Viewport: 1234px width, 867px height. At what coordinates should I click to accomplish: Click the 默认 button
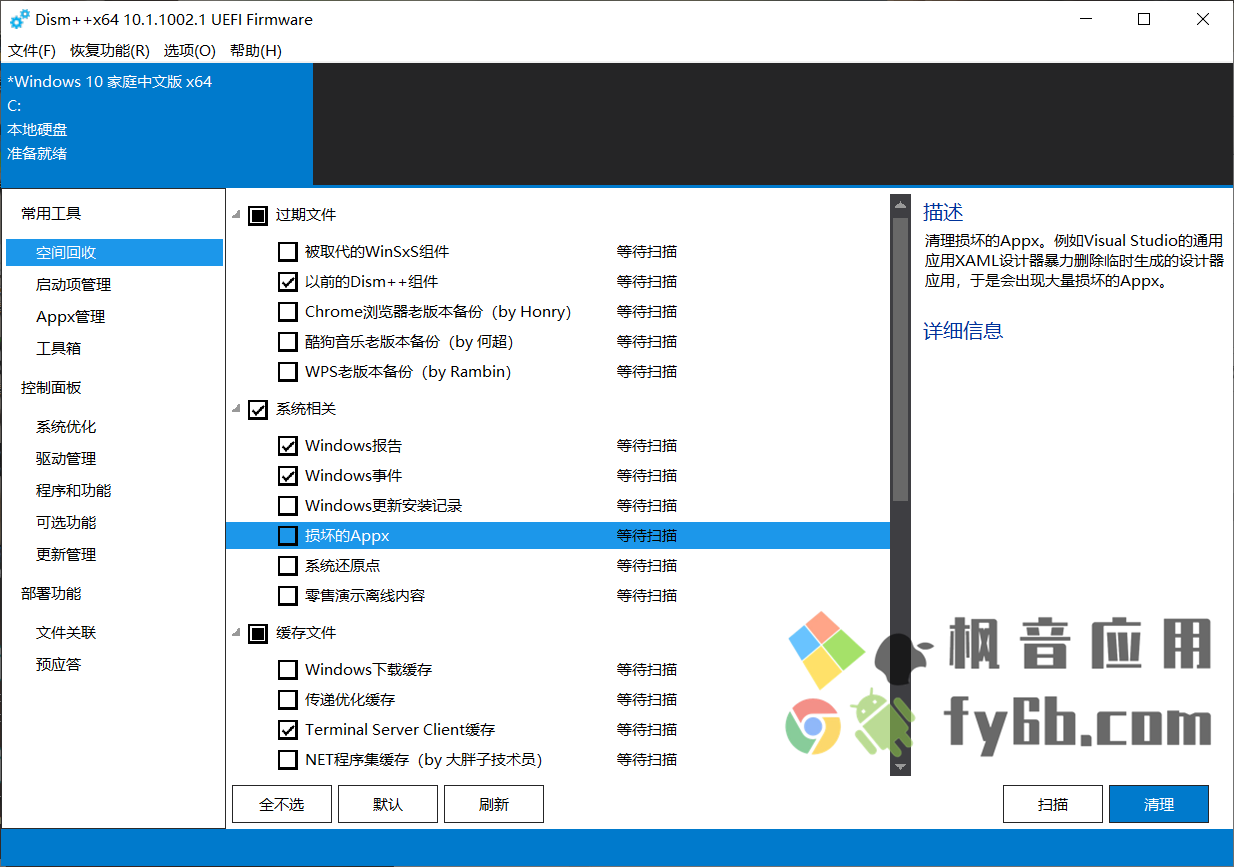388,804
